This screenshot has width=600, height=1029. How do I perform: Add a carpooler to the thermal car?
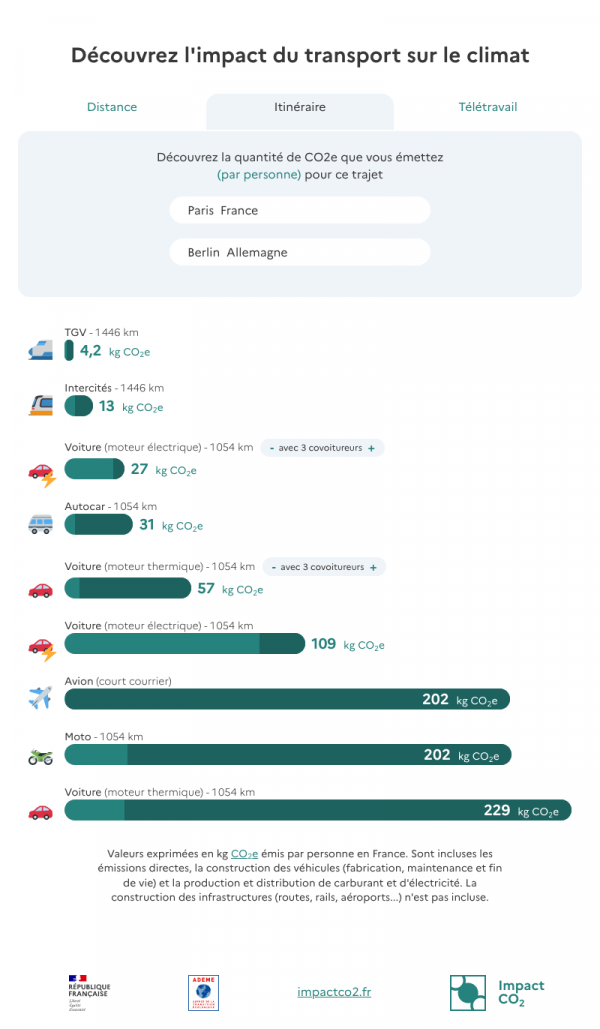[374, 567]
